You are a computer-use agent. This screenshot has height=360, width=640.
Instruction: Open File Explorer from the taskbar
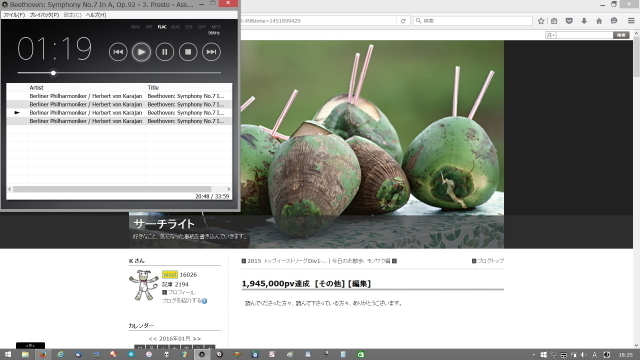(x=25, y=354)
